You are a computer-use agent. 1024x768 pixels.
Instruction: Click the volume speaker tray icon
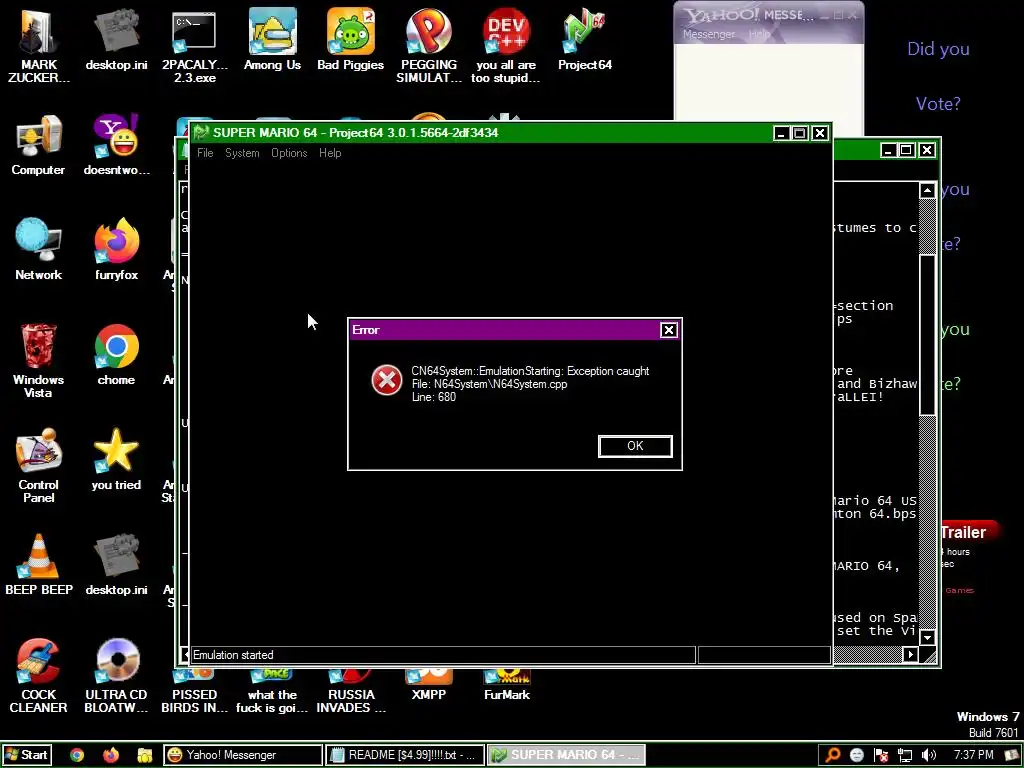(x=928, y=755)
